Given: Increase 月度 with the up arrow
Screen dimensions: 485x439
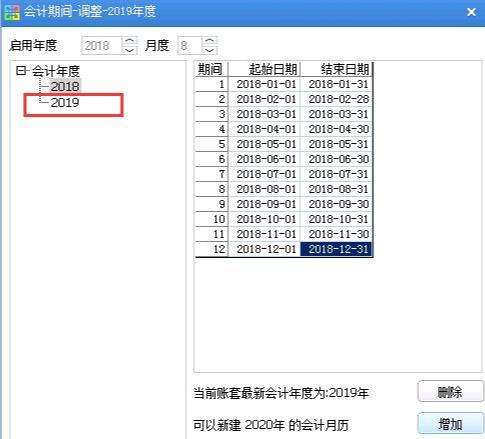Looking at the screenshot, I should coord(210,41).
